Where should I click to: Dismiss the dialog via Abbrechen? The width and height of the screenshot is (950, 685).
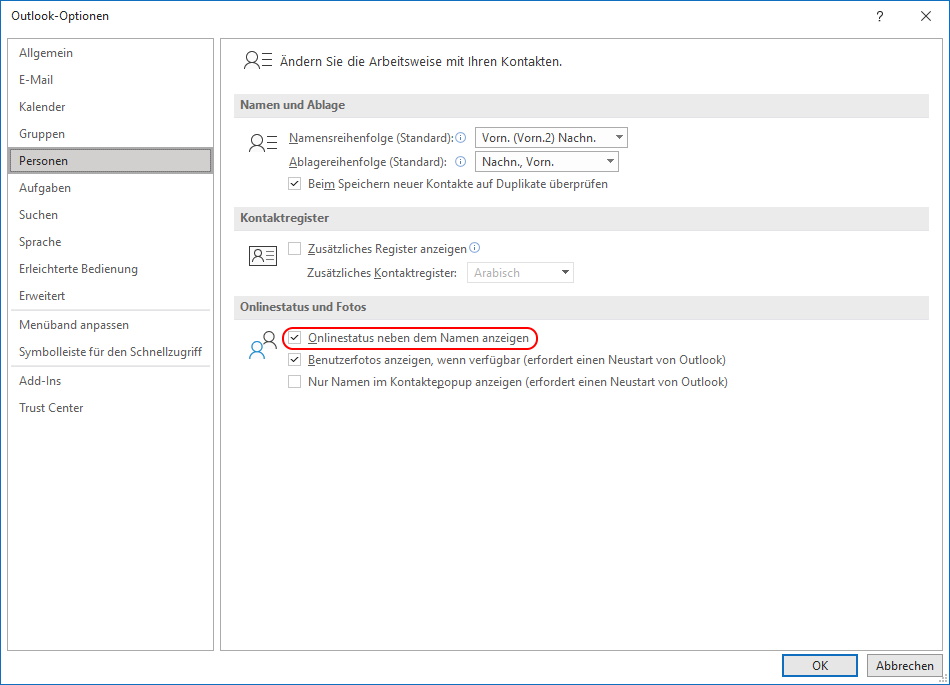(x=903, y=665)
